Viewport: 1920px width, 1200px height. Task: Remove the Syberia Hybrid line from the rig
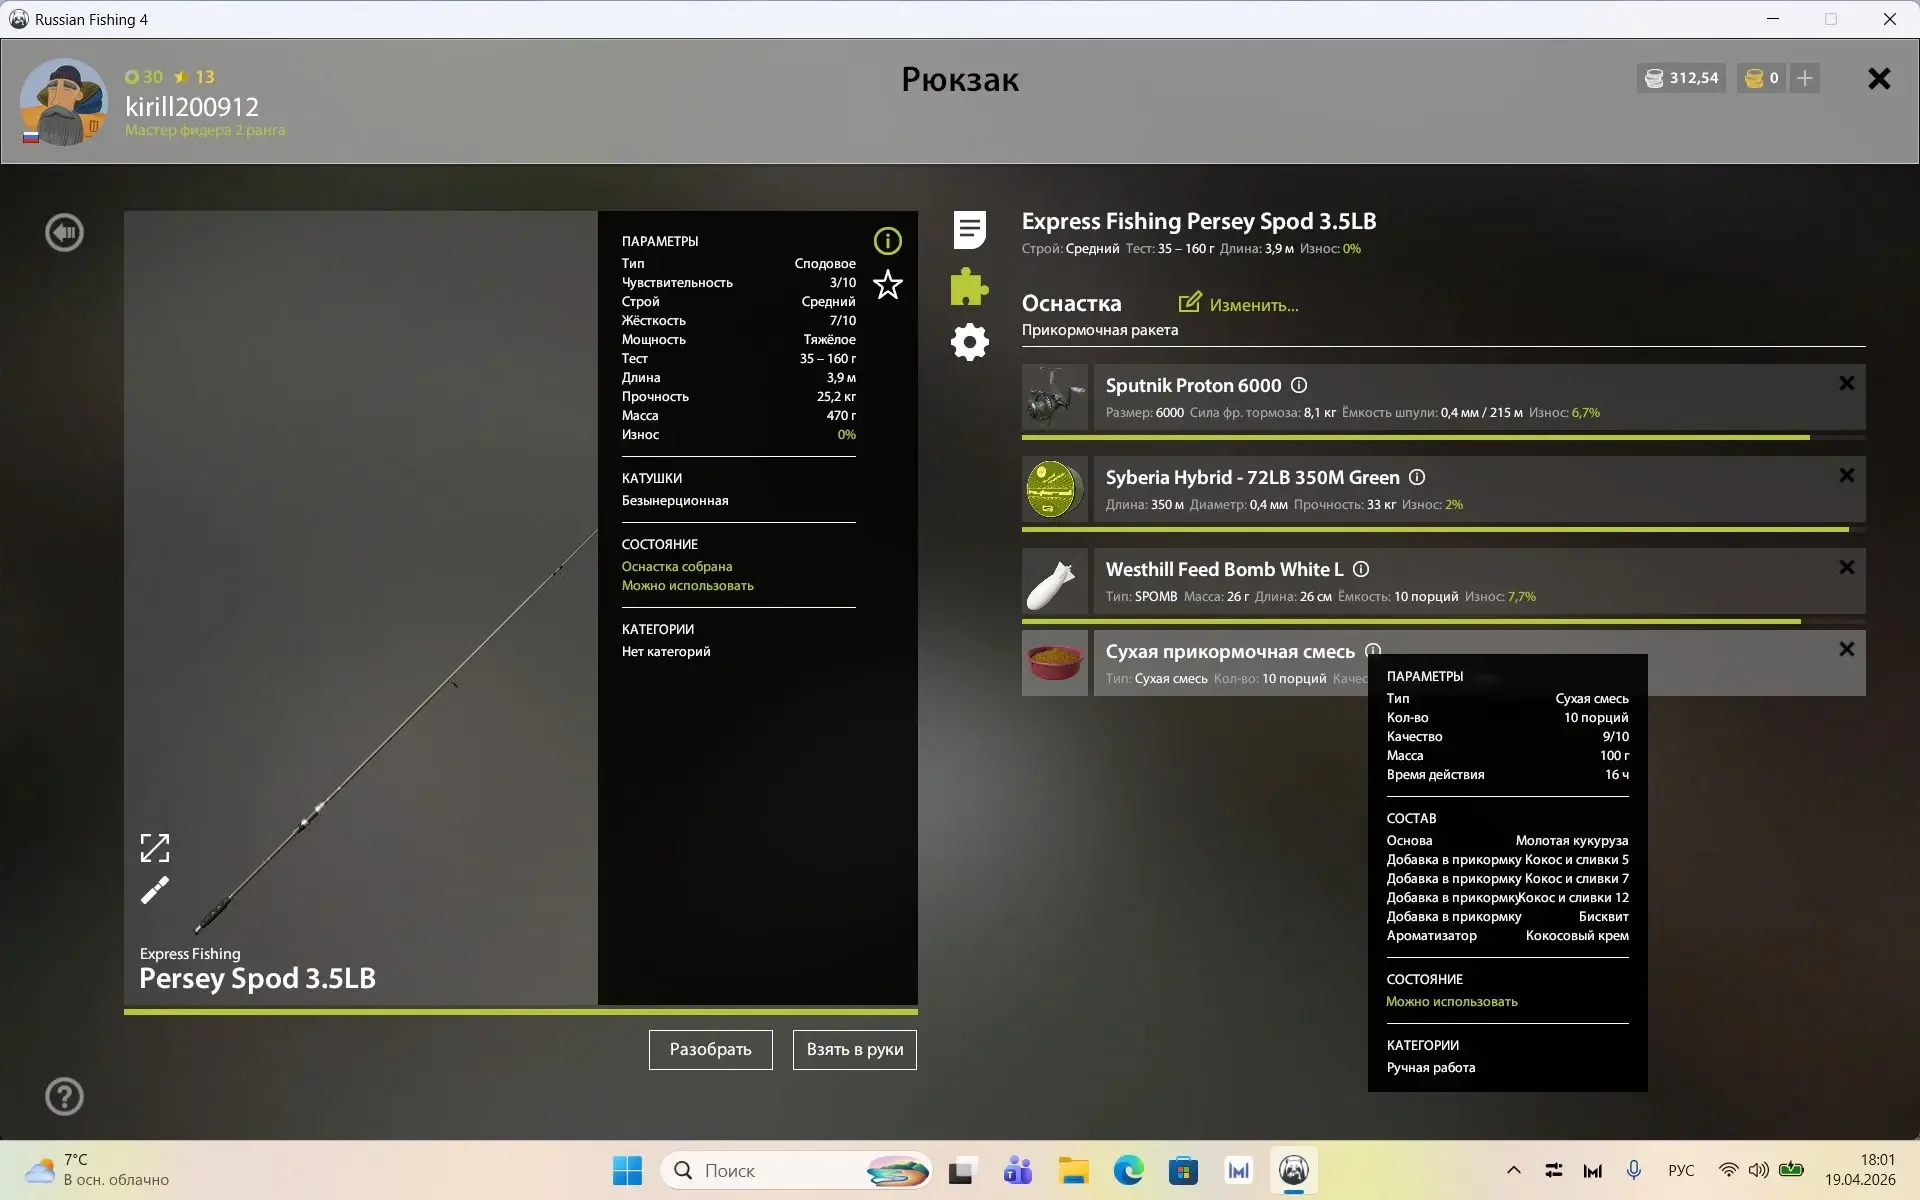click(1846, 476)
